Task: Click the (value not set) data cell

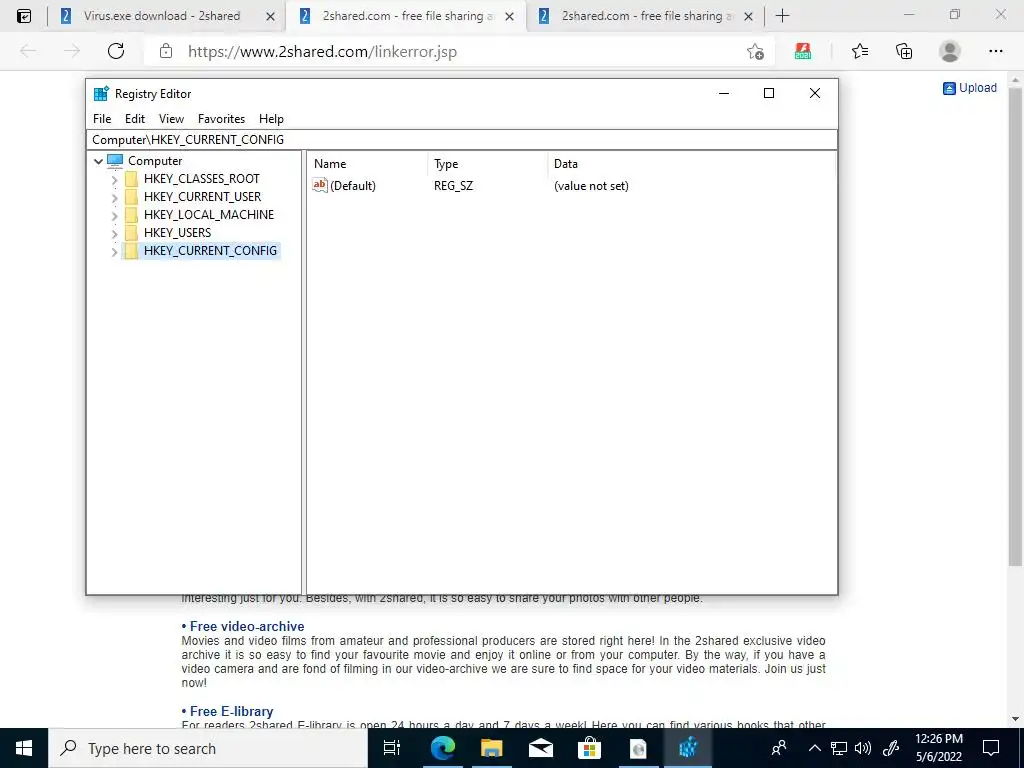Action: pos(591,186)
